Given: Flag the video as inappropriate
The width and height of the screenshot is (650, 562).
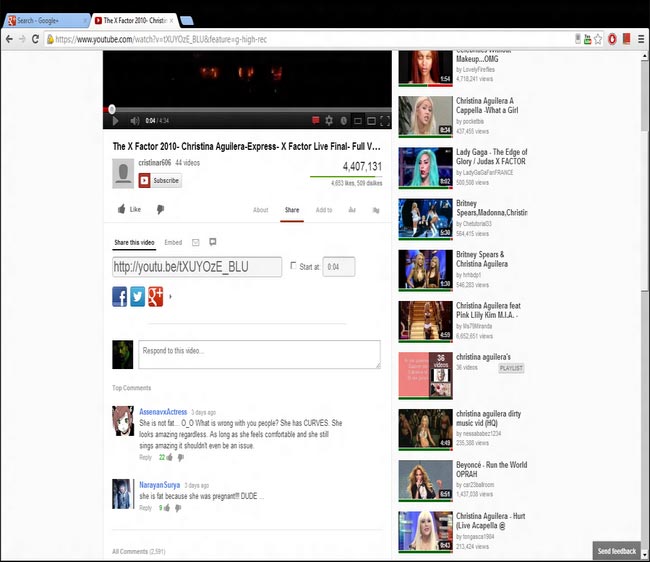Looking at the screenshot, I should tap(376, 210).
